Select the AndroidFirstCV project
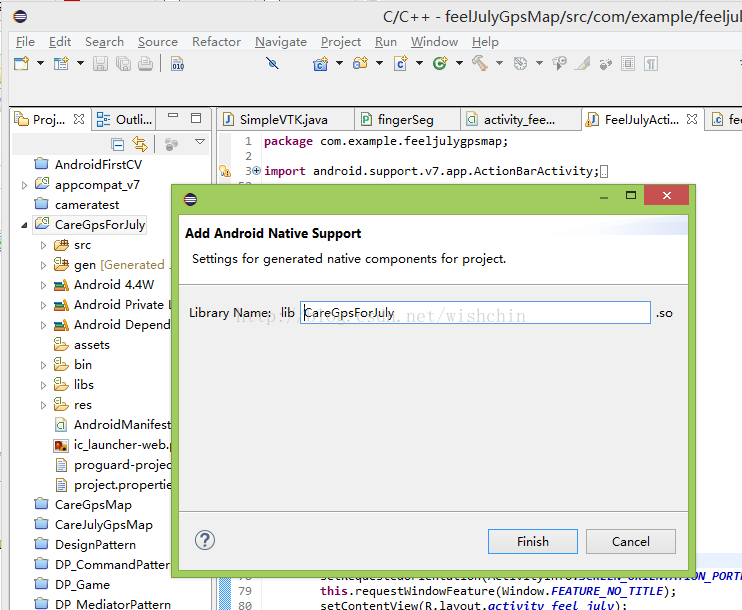Screen dimensions: 742x610 (x=88, y=165)
